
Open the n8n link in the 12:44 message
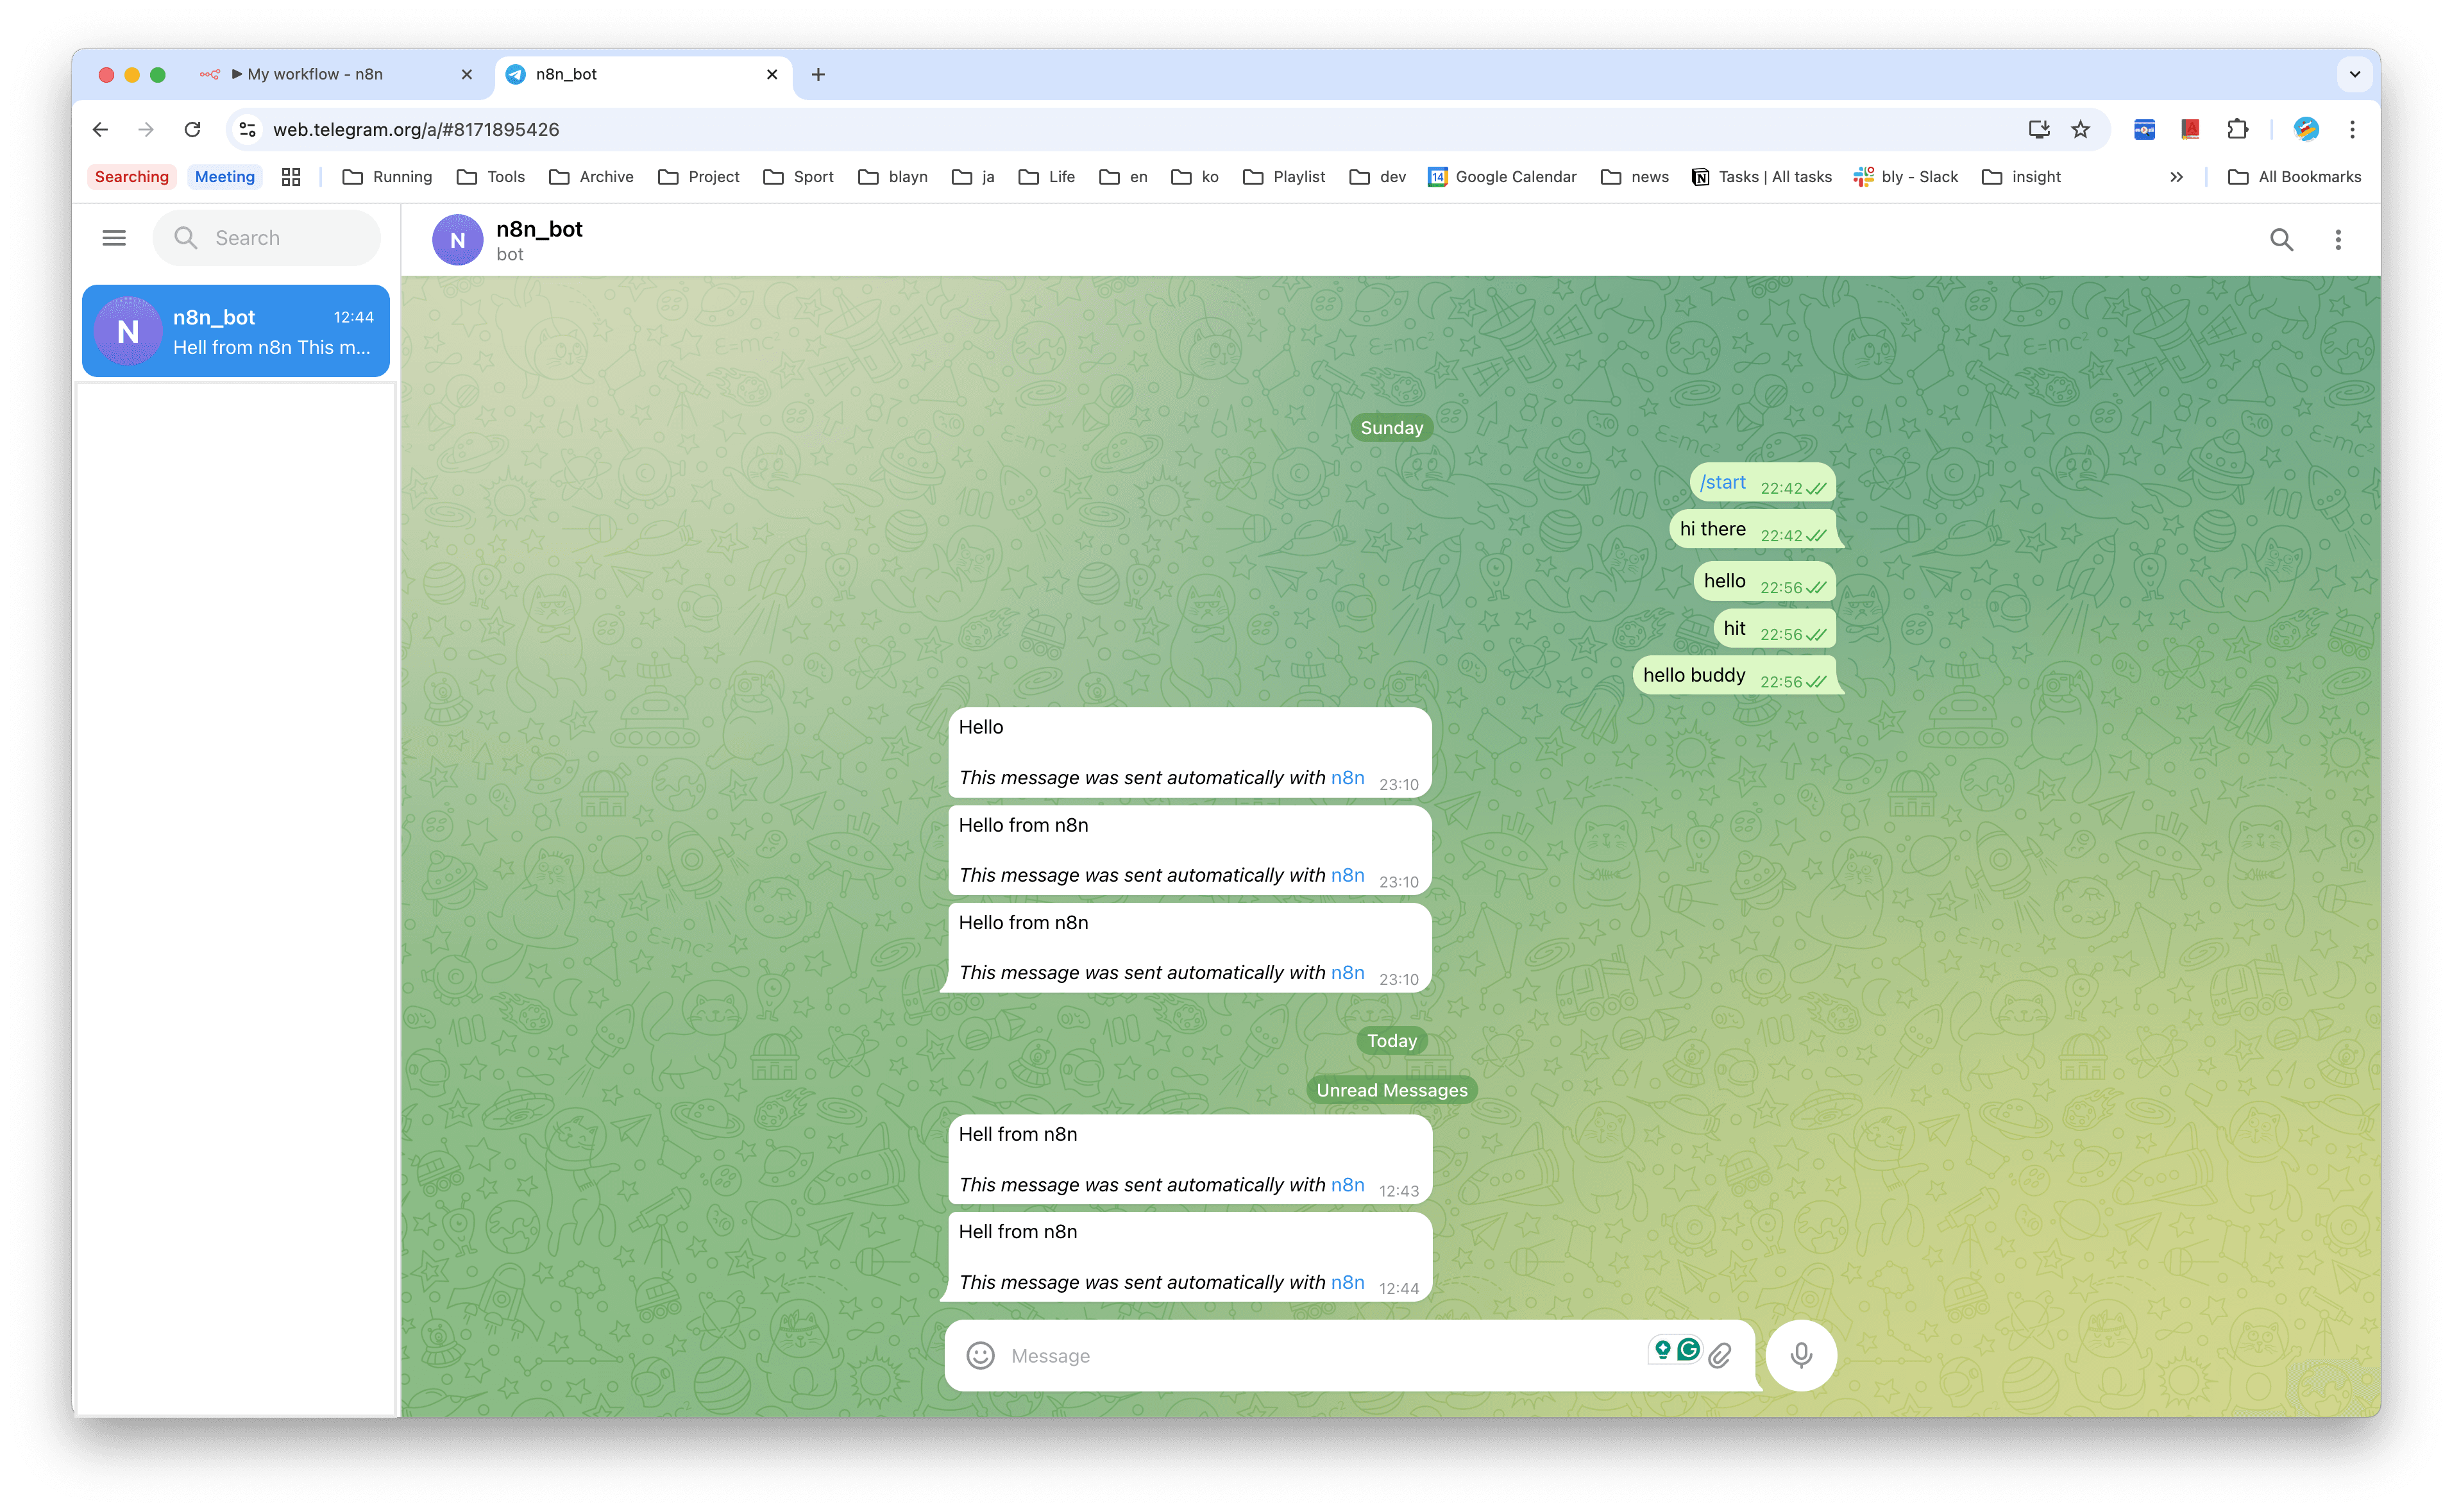[1347, 1282]
